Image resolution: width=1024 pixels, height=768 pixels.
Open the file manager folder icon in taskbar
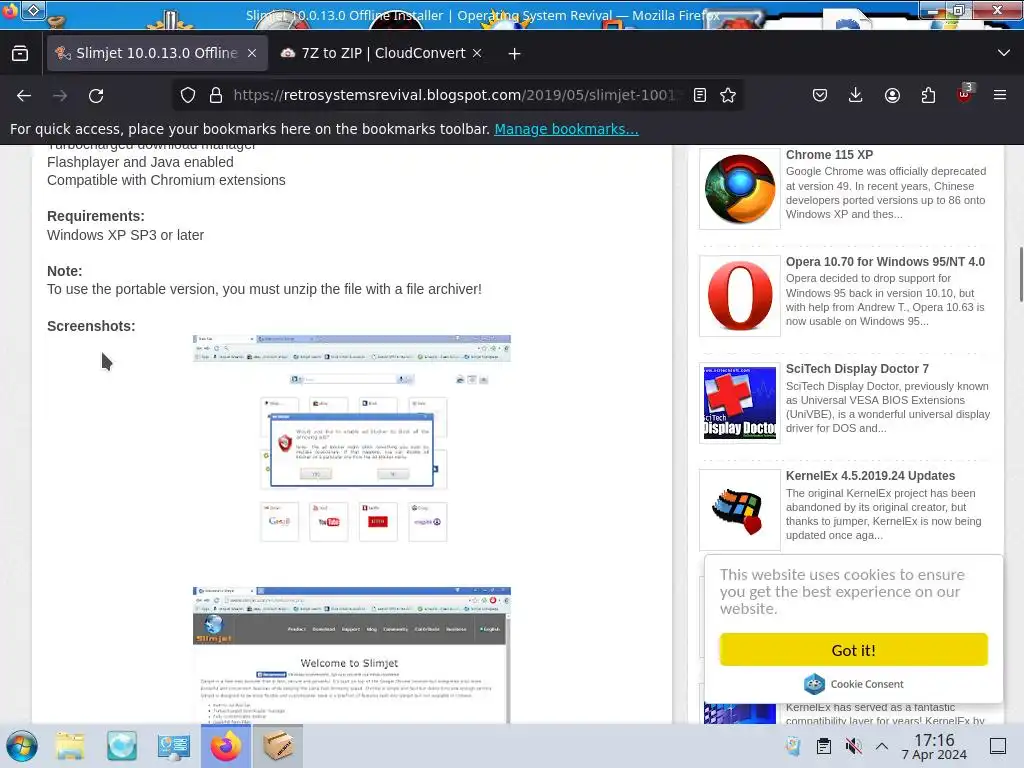pos(70,746)
